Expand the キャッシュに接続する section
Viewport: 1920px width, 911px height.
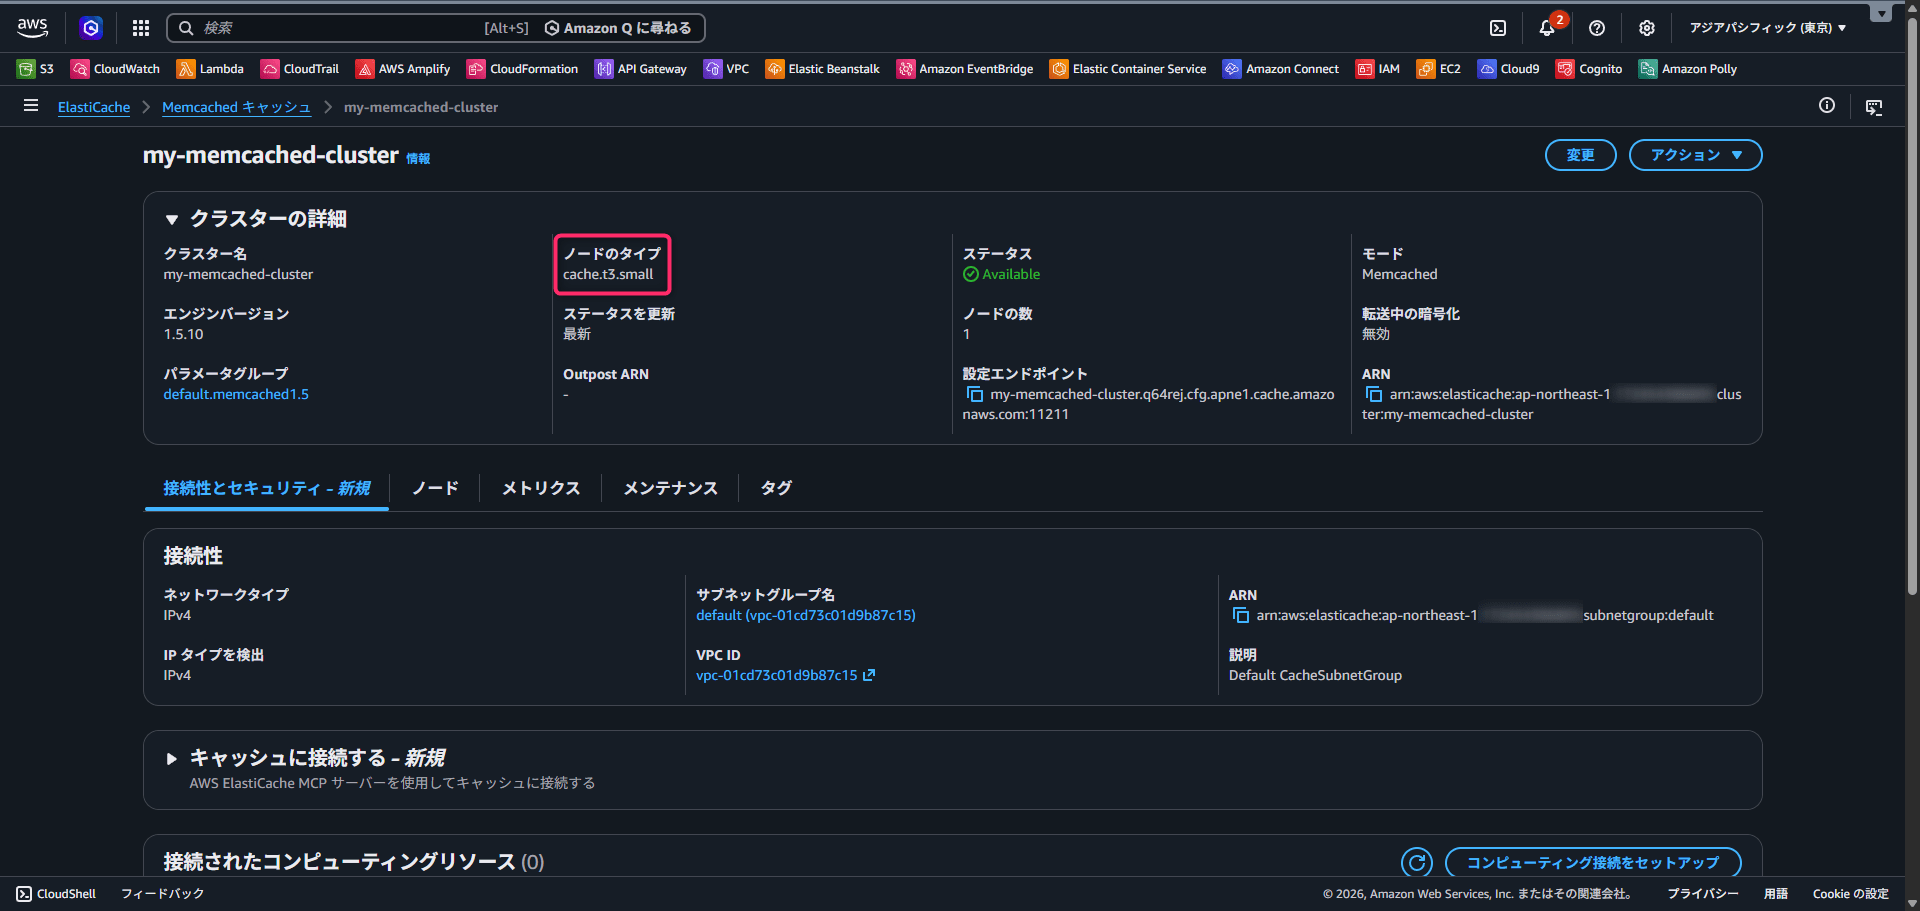click(172, 759)
